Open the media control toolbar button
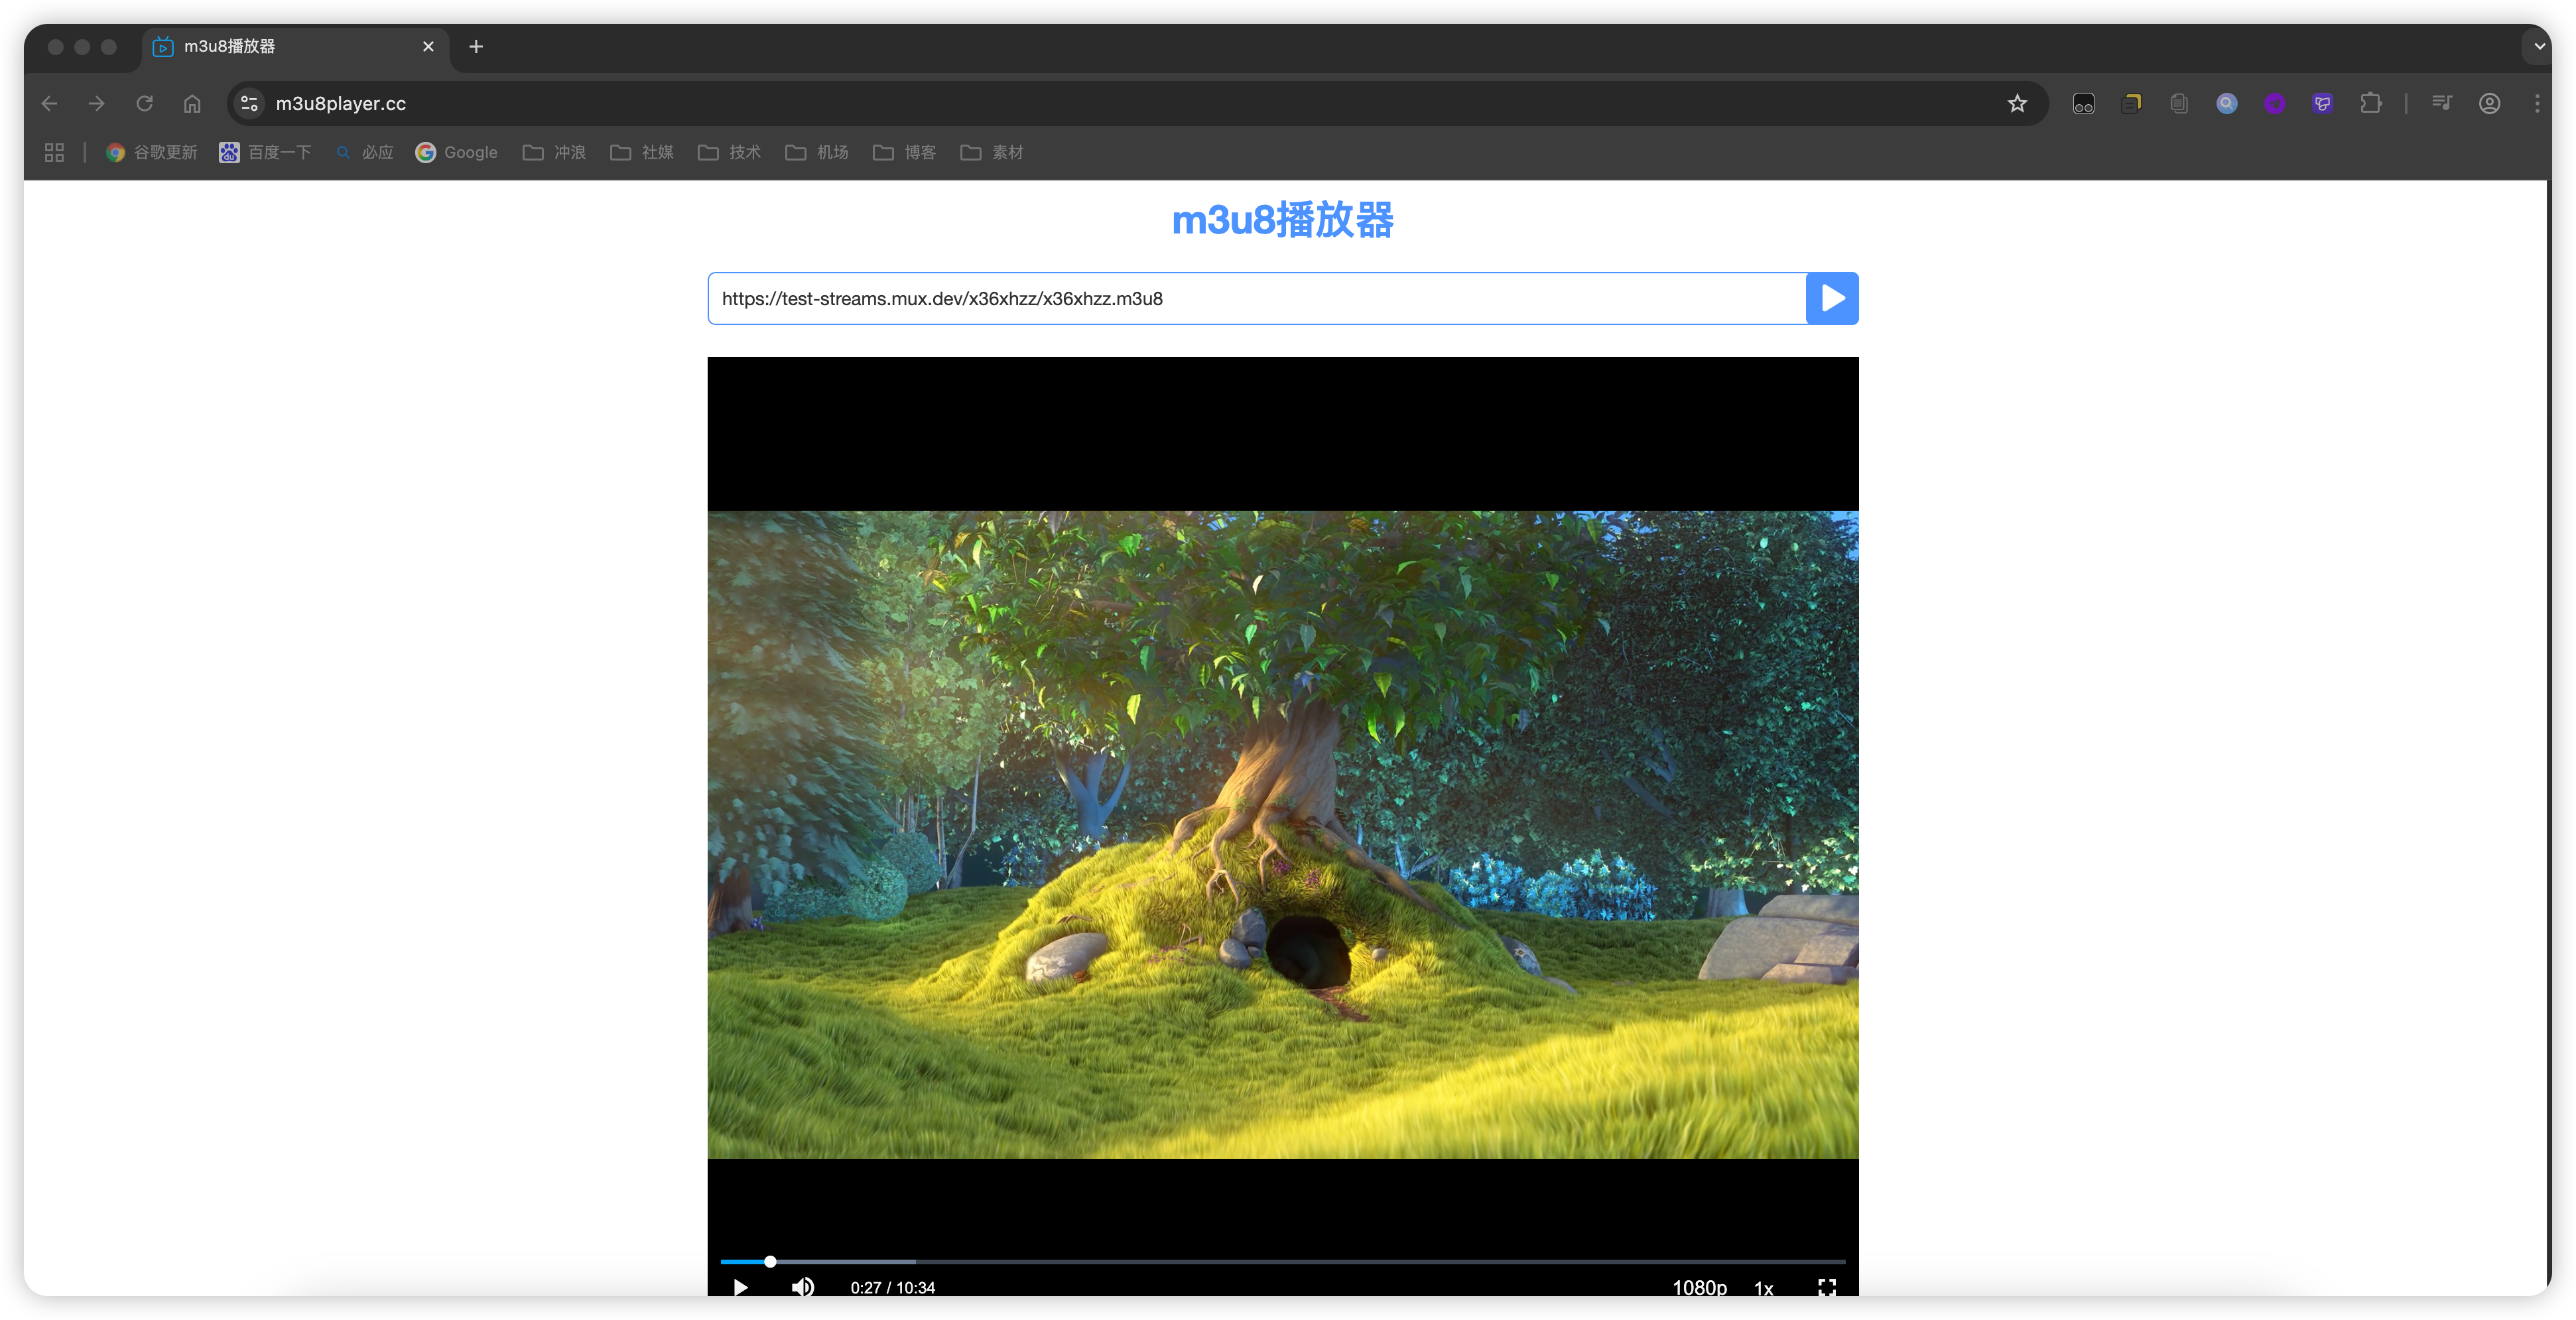Screen dimensions: 2576x1320 [2441, 103]
